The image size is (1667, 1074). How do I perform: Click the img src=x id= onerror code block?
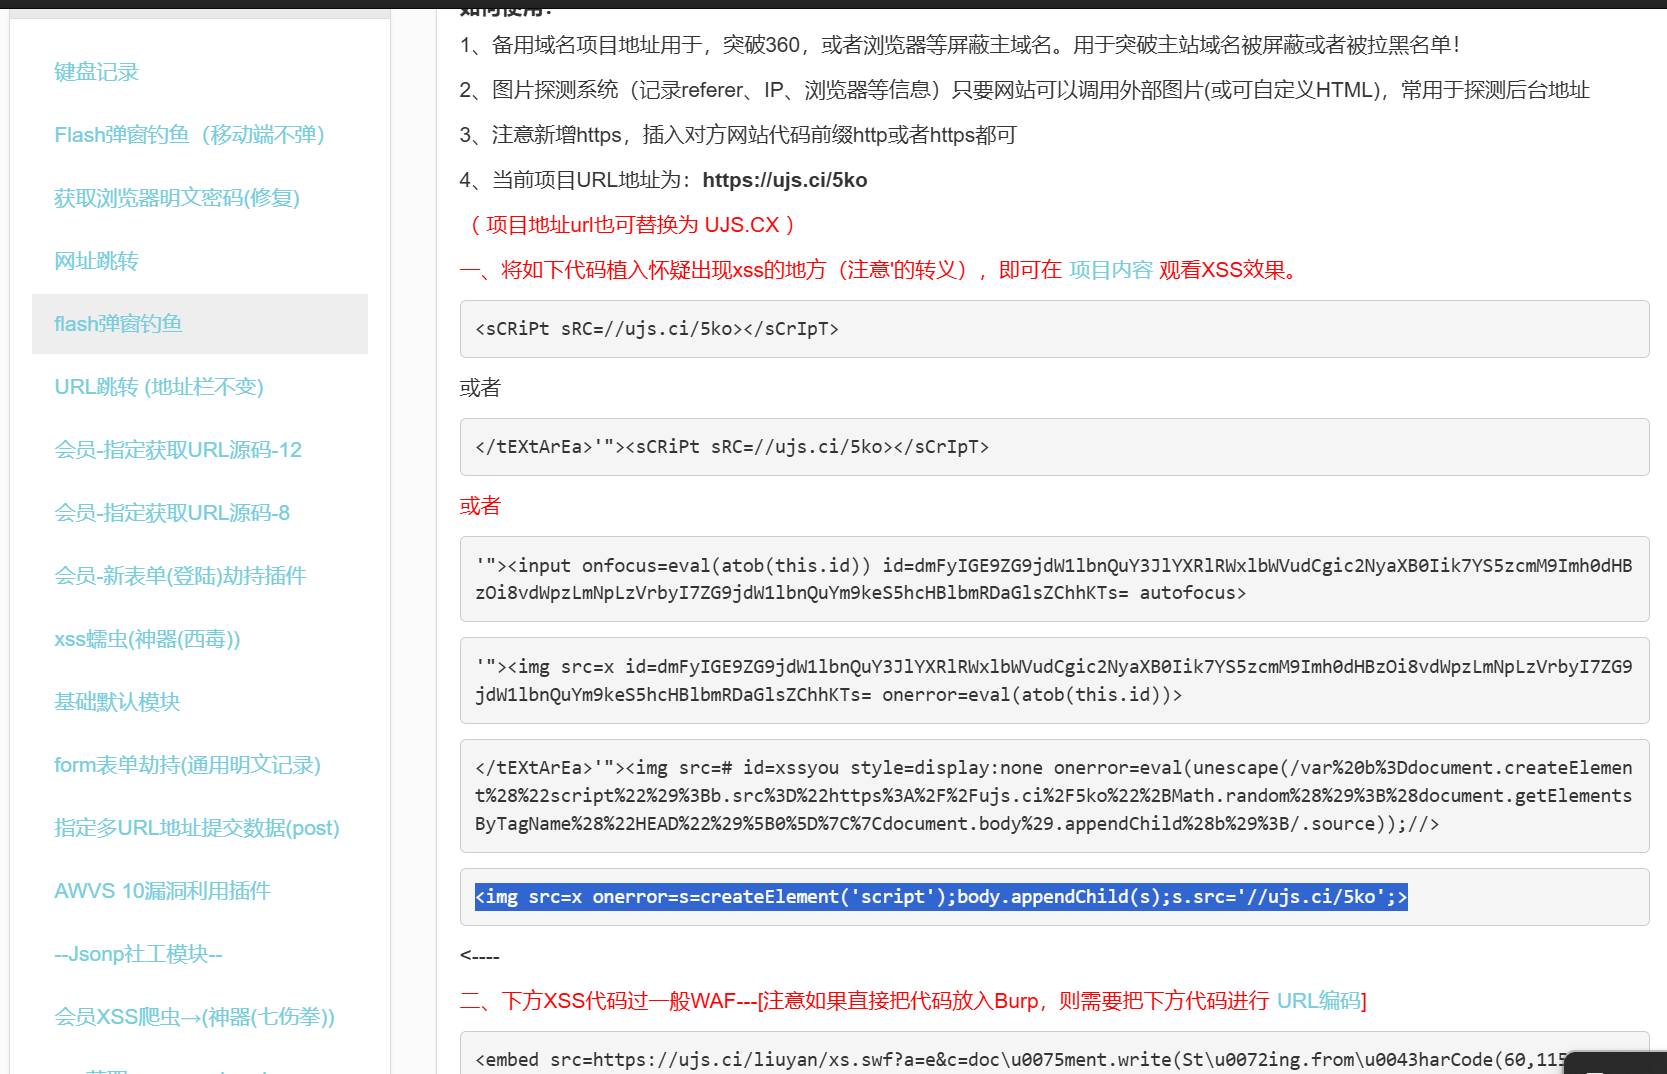pos(1054,680)
